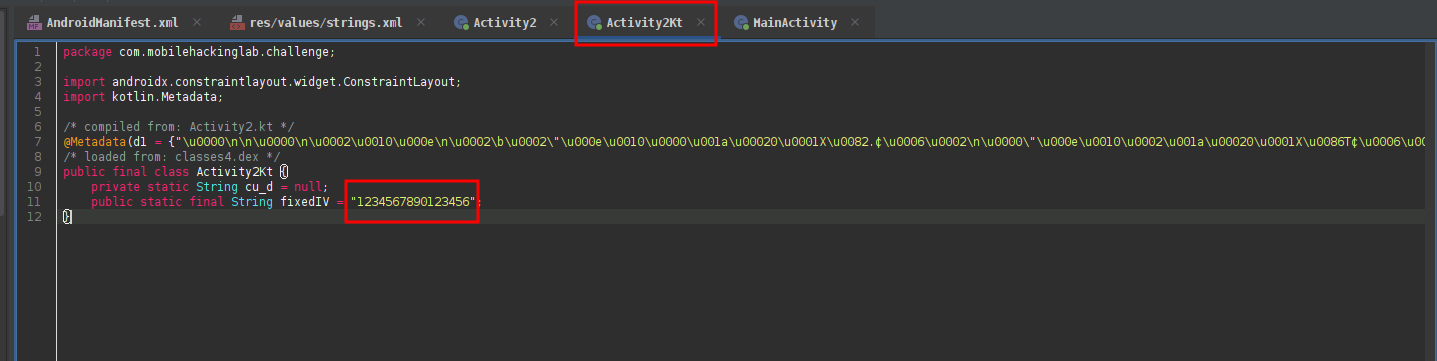The width and height of the screenshot is (1437, 361).
Task: Click the Activity2Kt class name in the declaration
Action: coord(235,172)
